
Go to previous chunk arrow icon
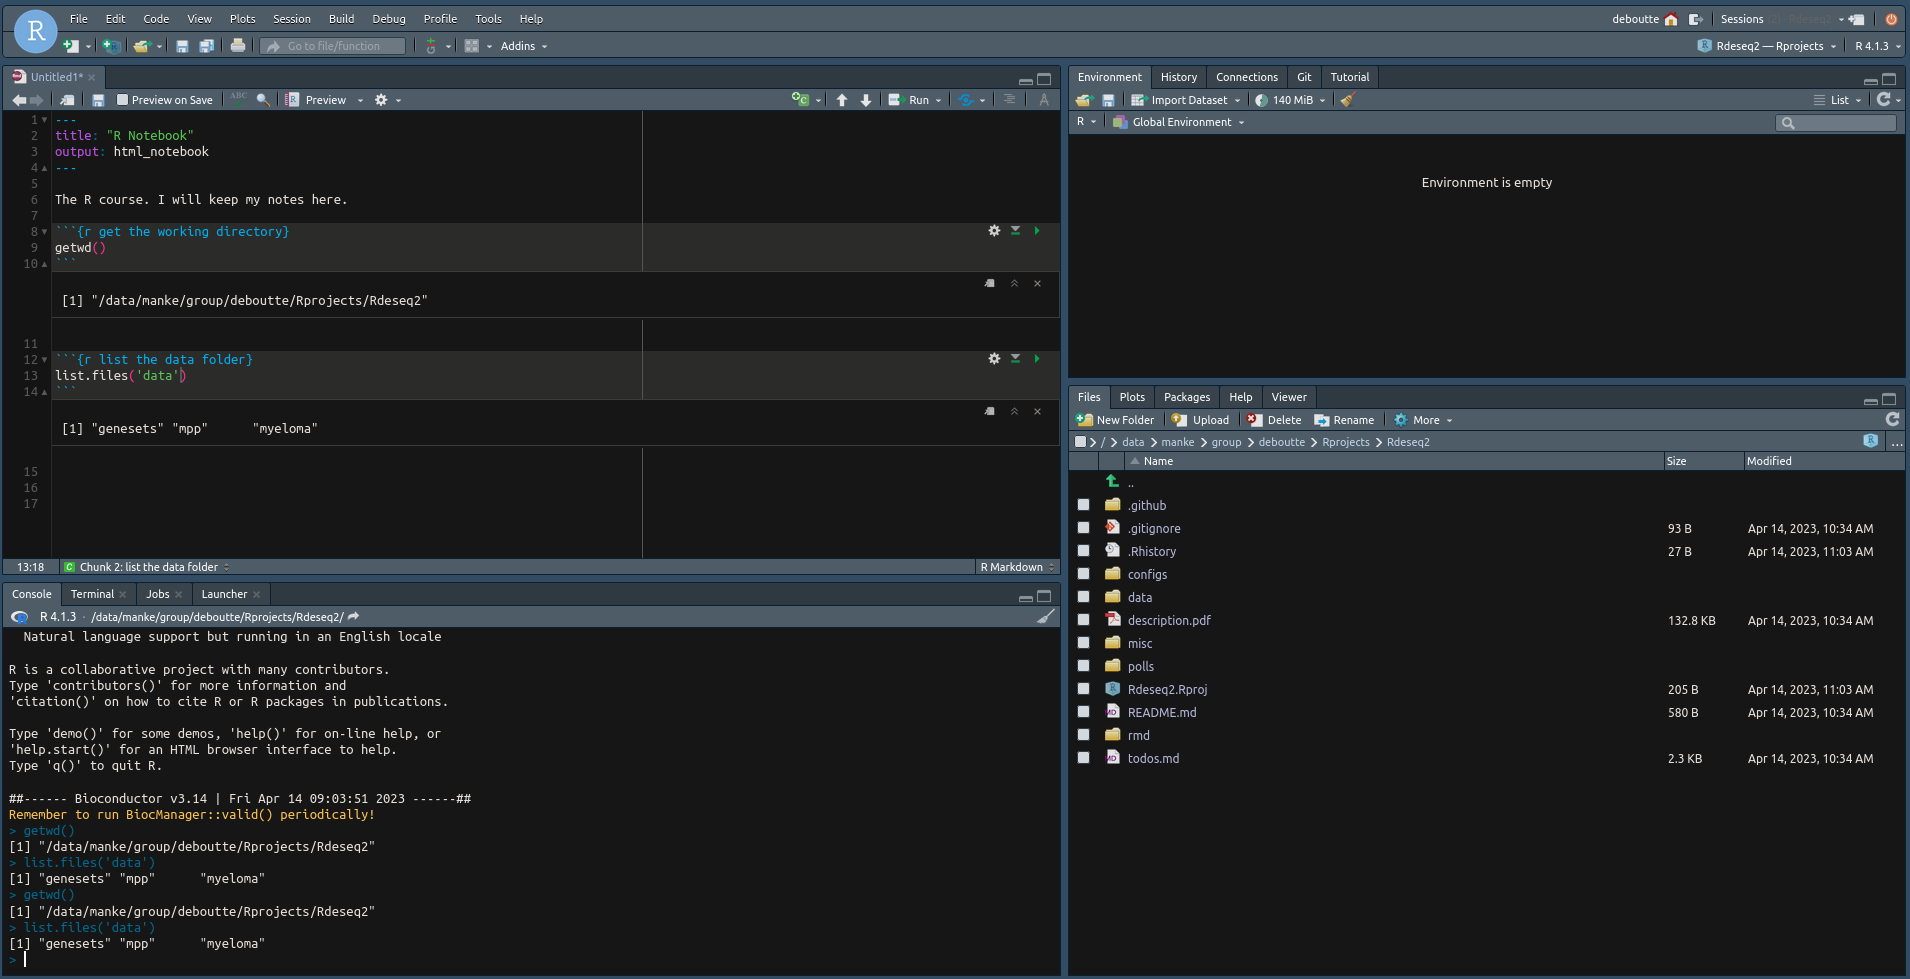[842, 100]
